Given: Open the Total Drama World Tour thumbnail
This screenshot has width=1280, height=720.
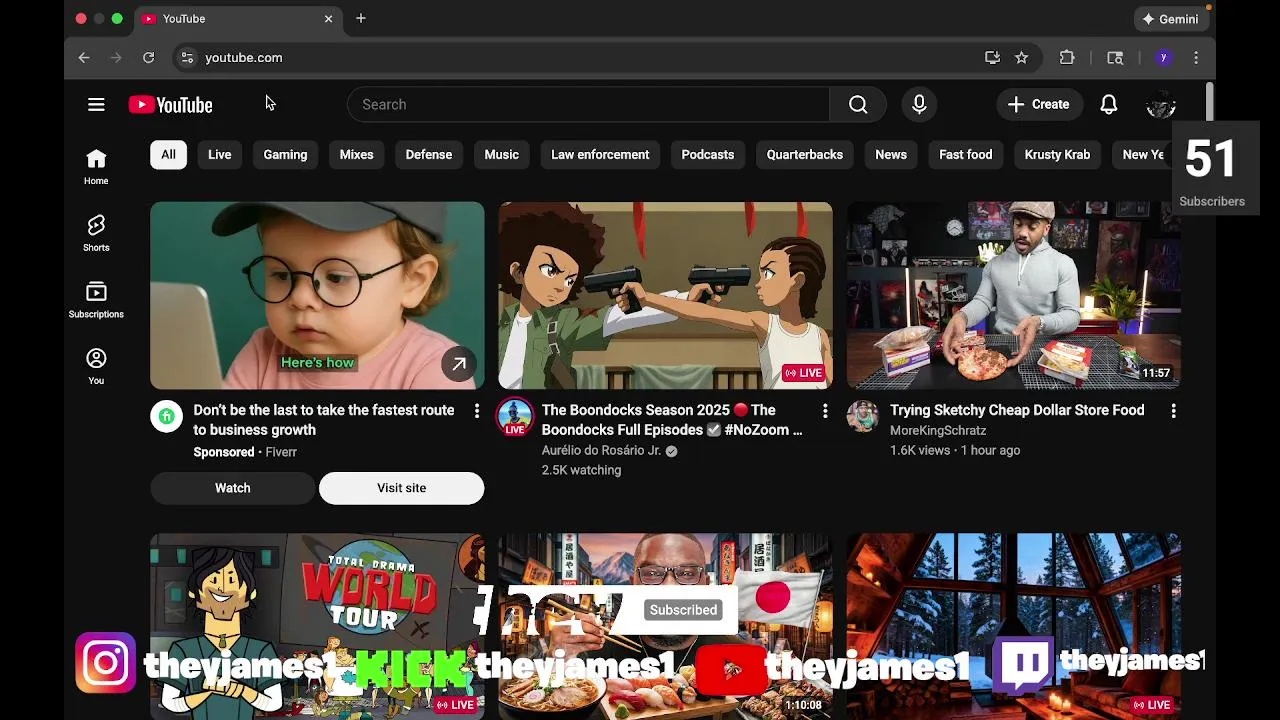Looking at the screenshot, I should click(317, 626).
